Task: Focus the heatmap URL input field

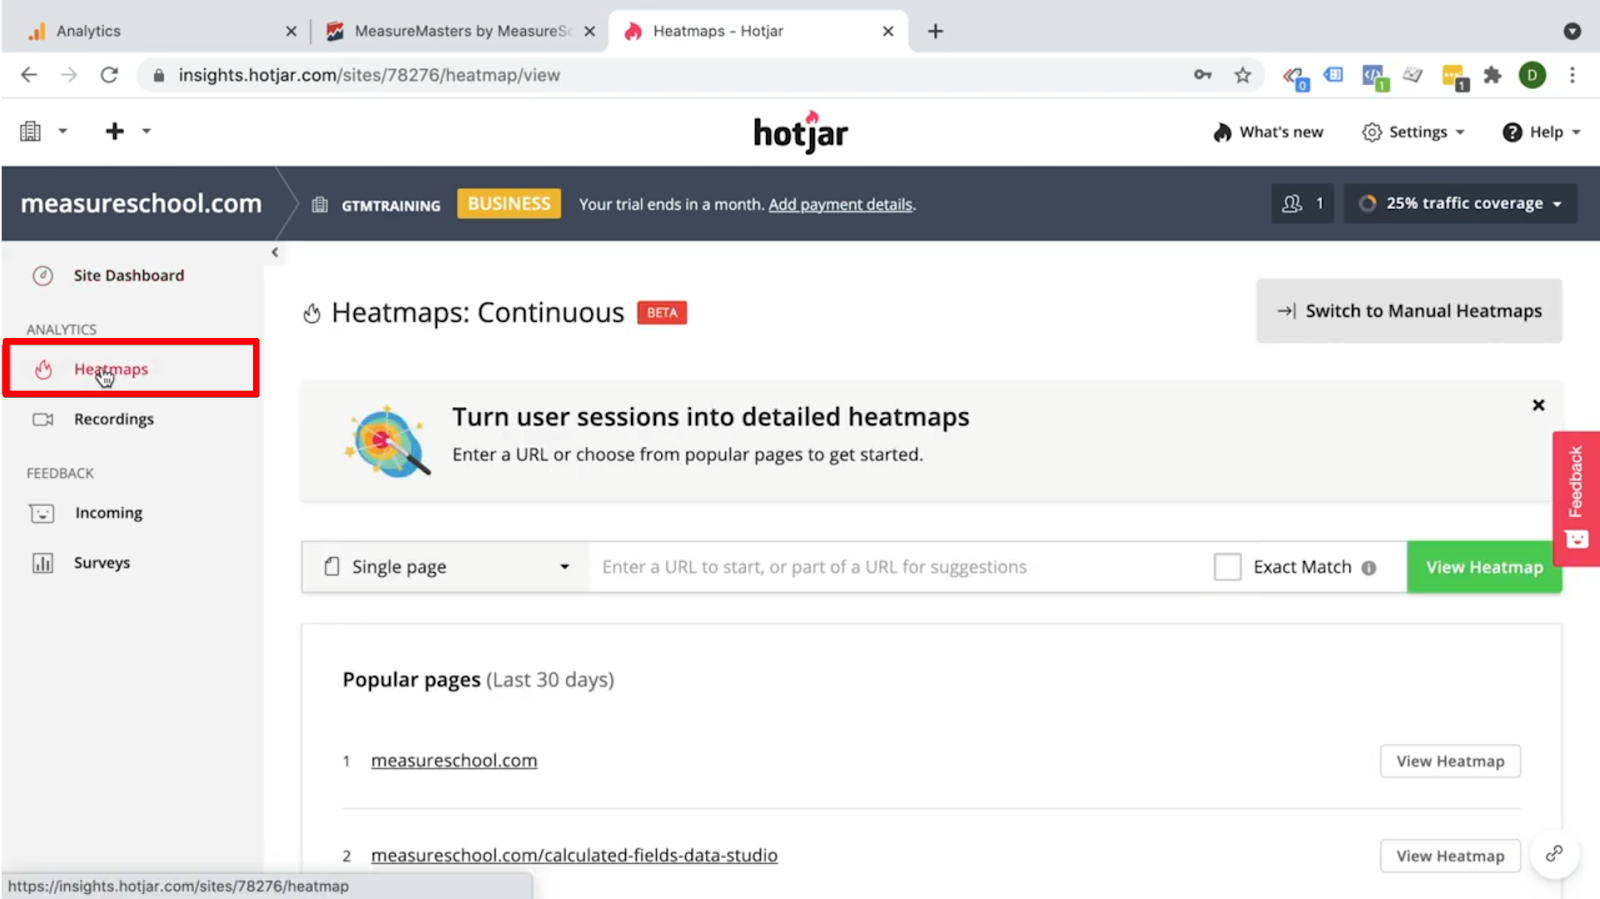Action: (x=895, y=567)
